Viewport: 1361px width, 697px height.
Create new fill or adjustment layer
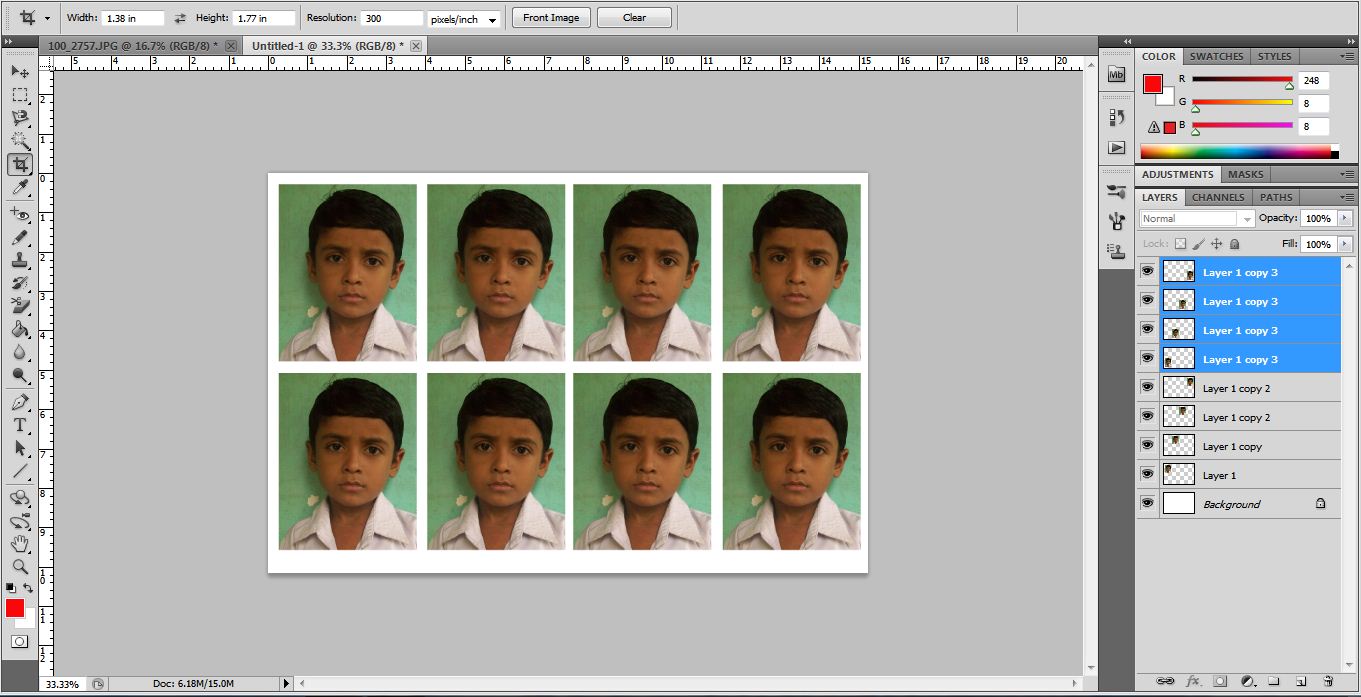(x=1247, y=681)
